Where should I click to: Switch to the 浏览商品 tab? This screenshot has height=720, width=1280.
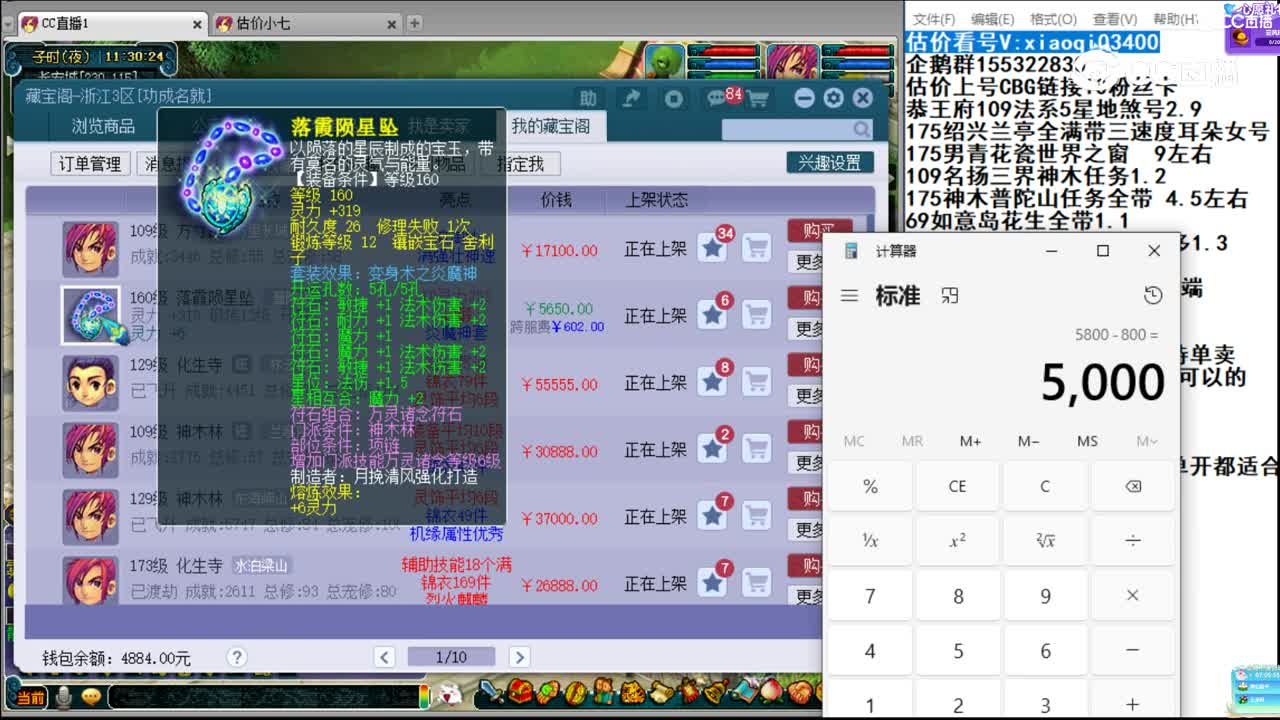point(103,127)
